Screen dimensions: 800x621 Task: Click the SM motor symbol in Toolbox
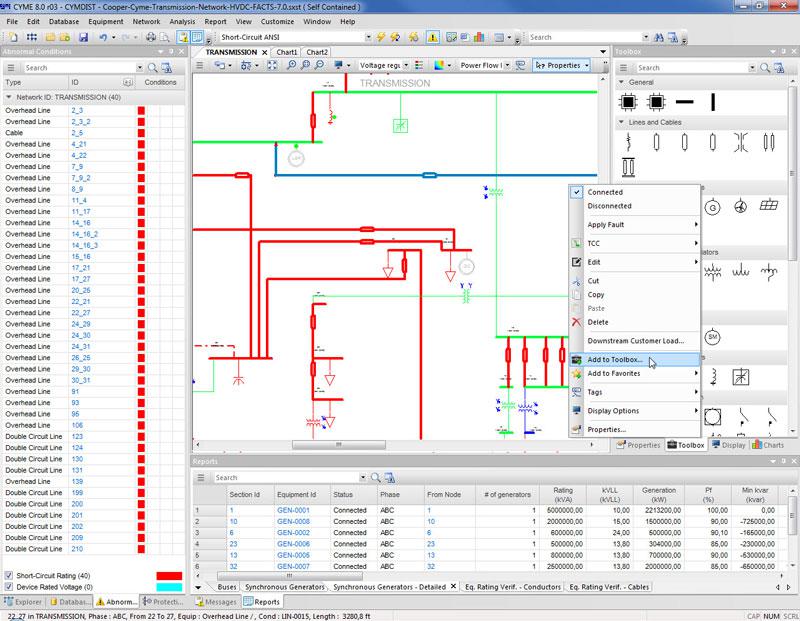[713, 336]
